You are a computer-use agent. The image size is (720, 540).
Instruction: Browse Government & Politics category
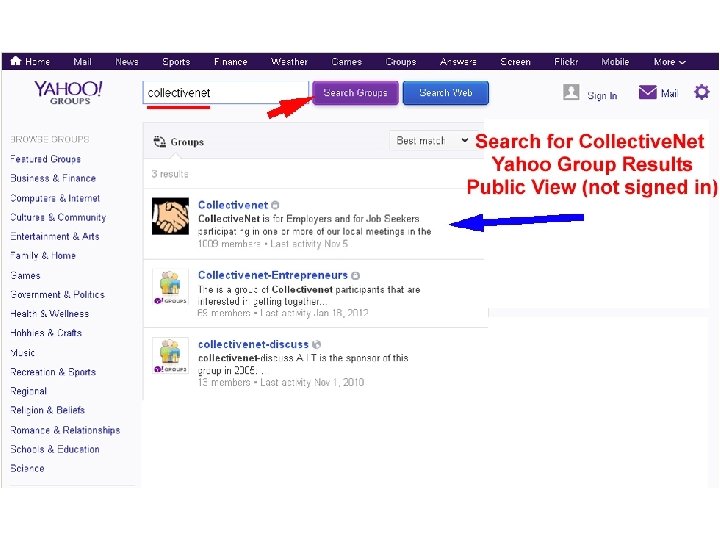pos(57,294)
